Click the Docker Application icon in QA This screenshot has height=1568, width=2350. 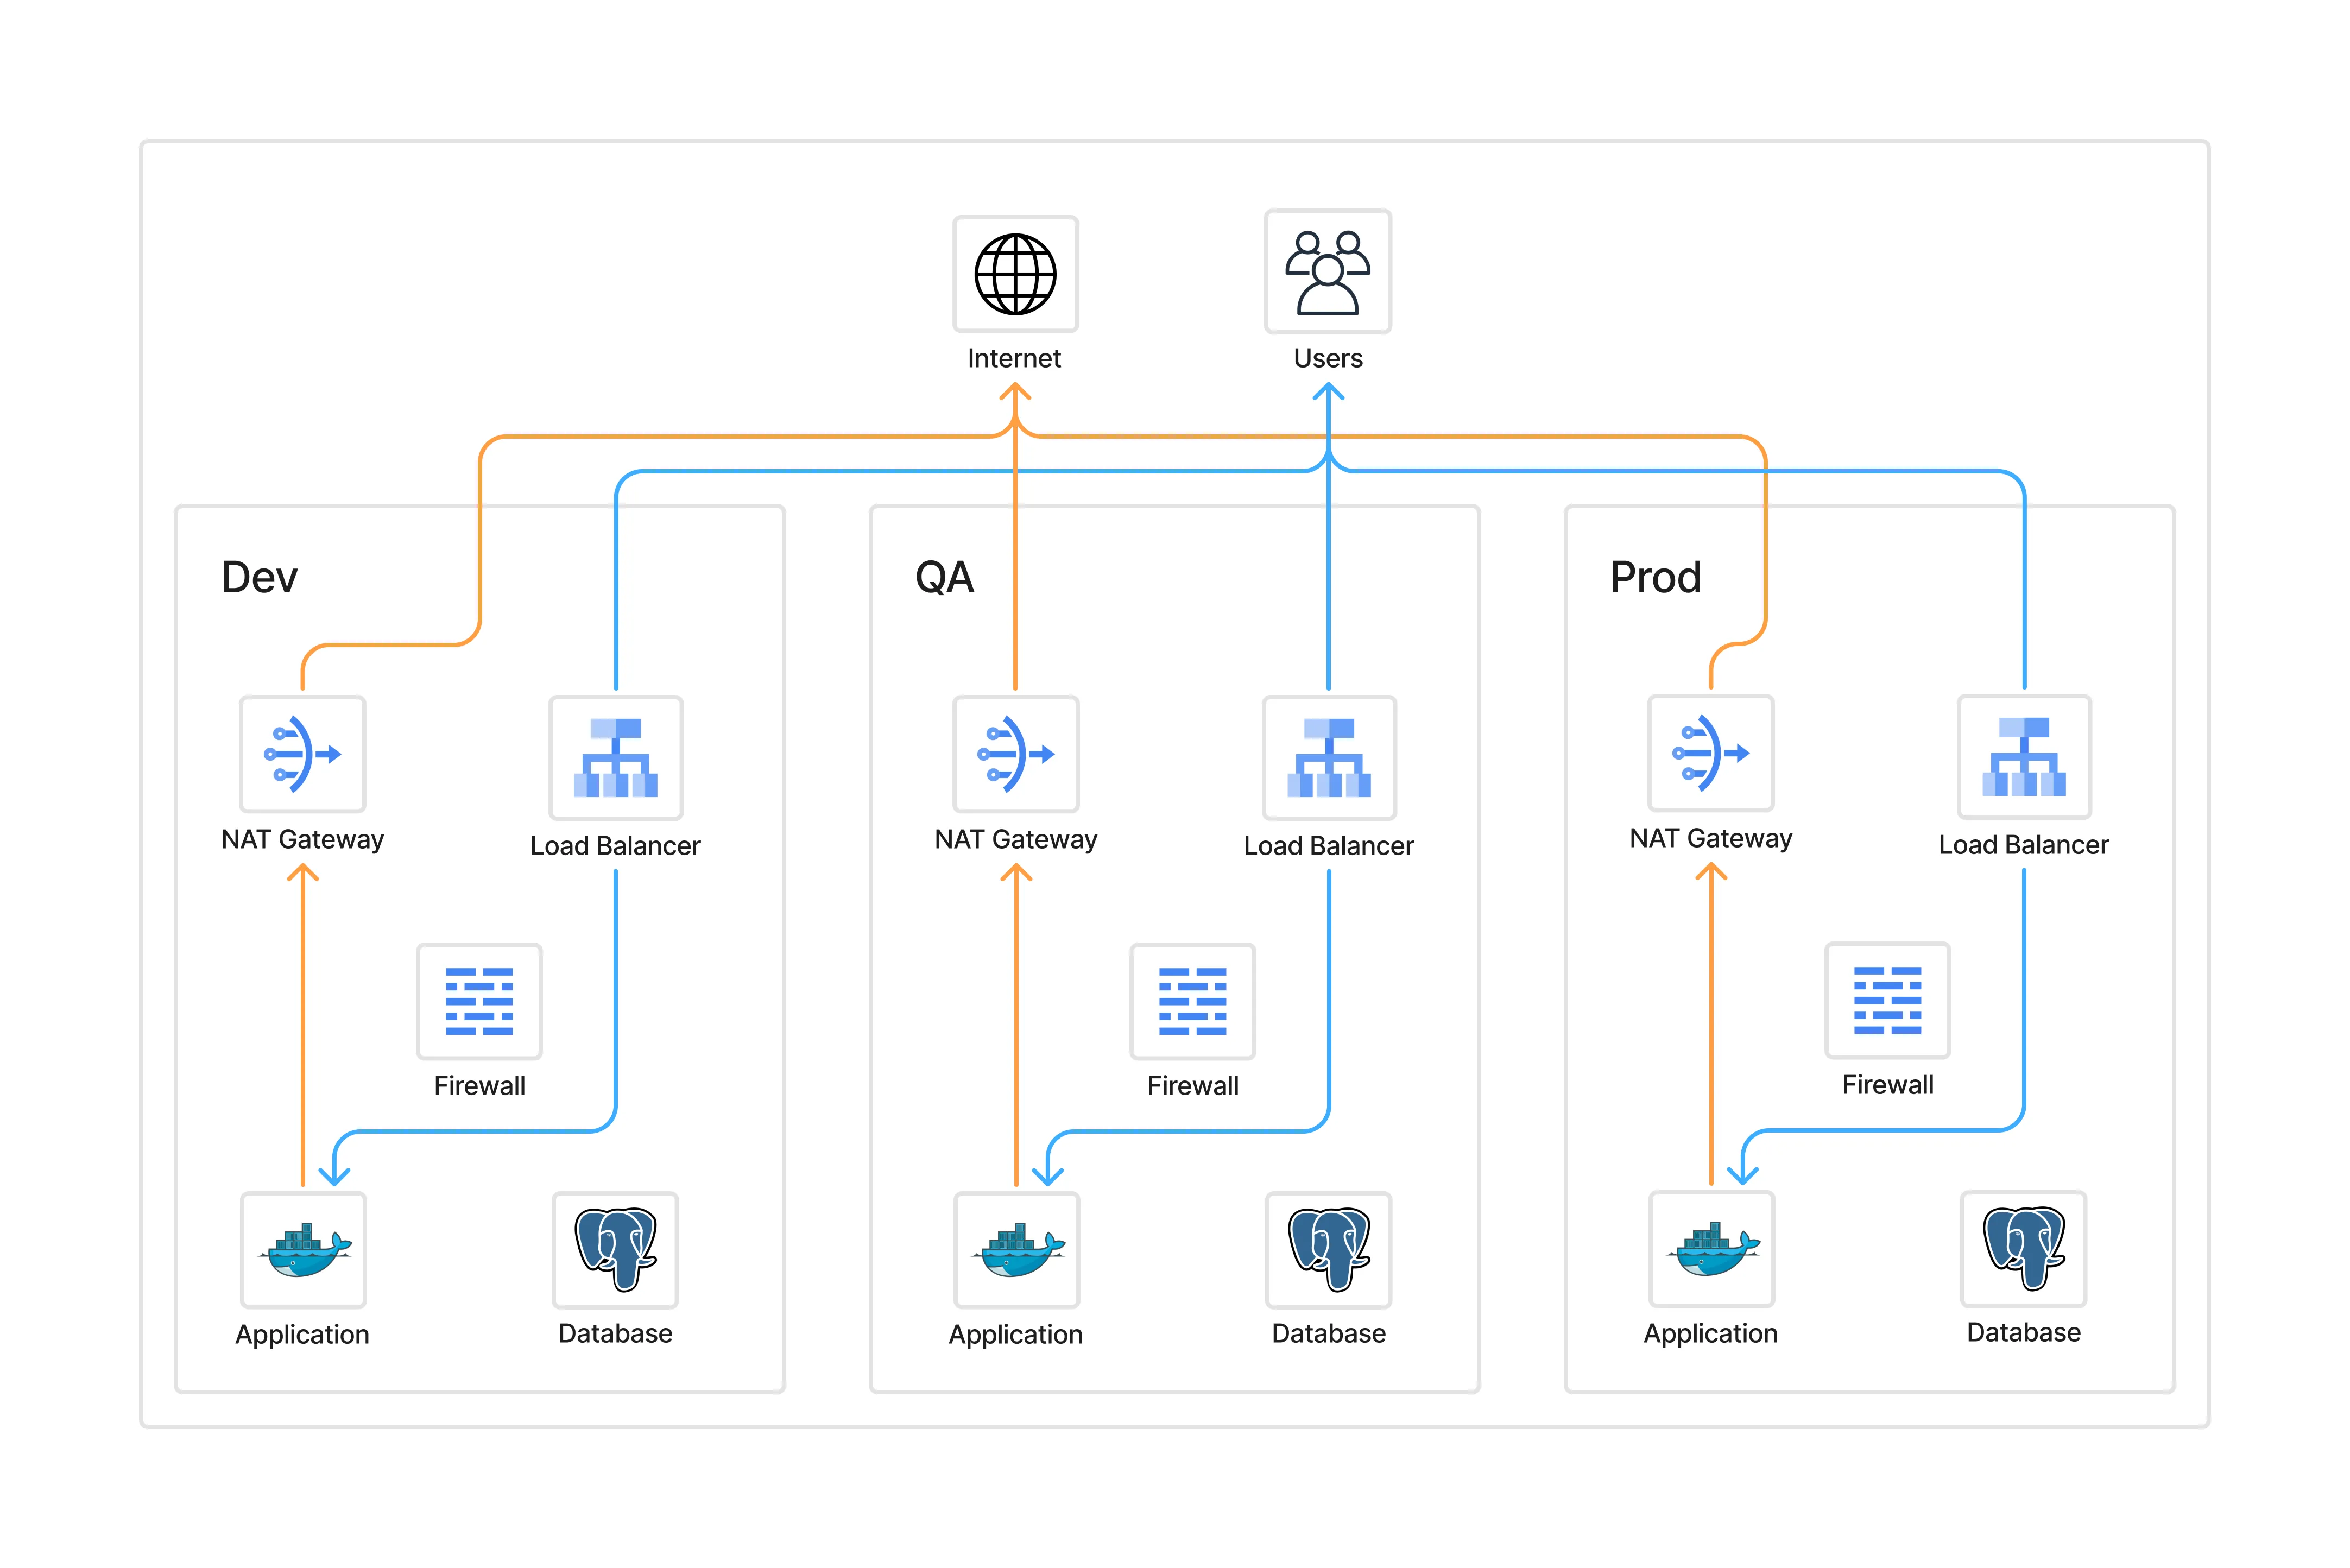(1016, 1252)
